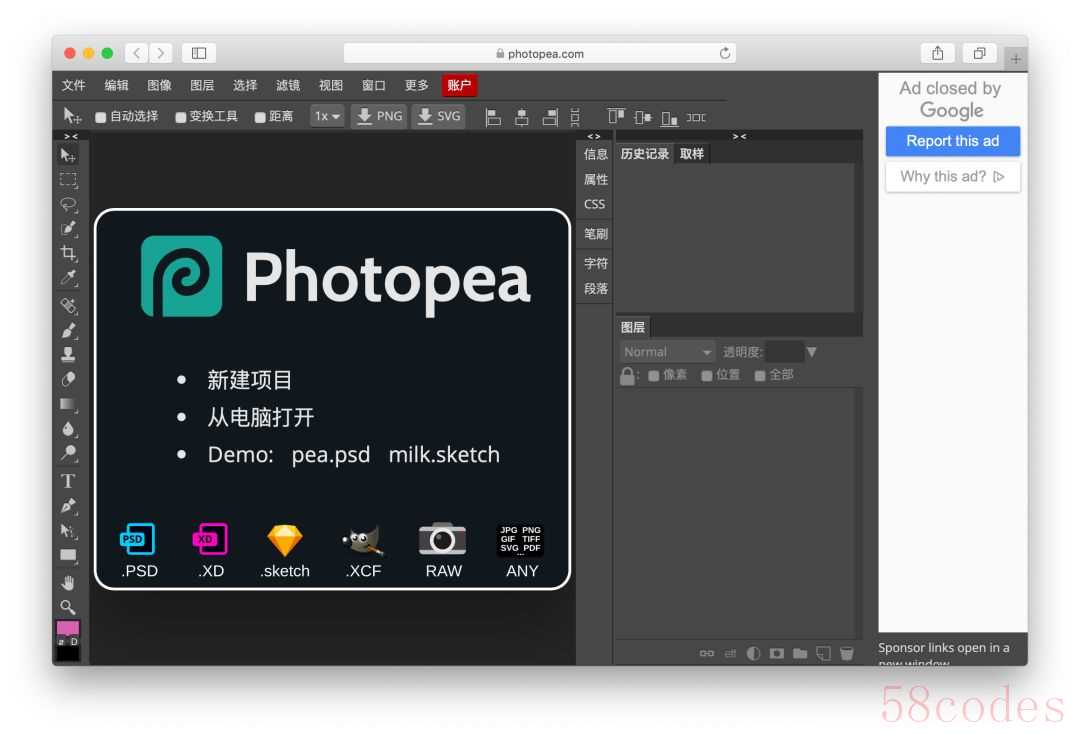
Task: Open the 编辑 menu
Action: point(116,85)
